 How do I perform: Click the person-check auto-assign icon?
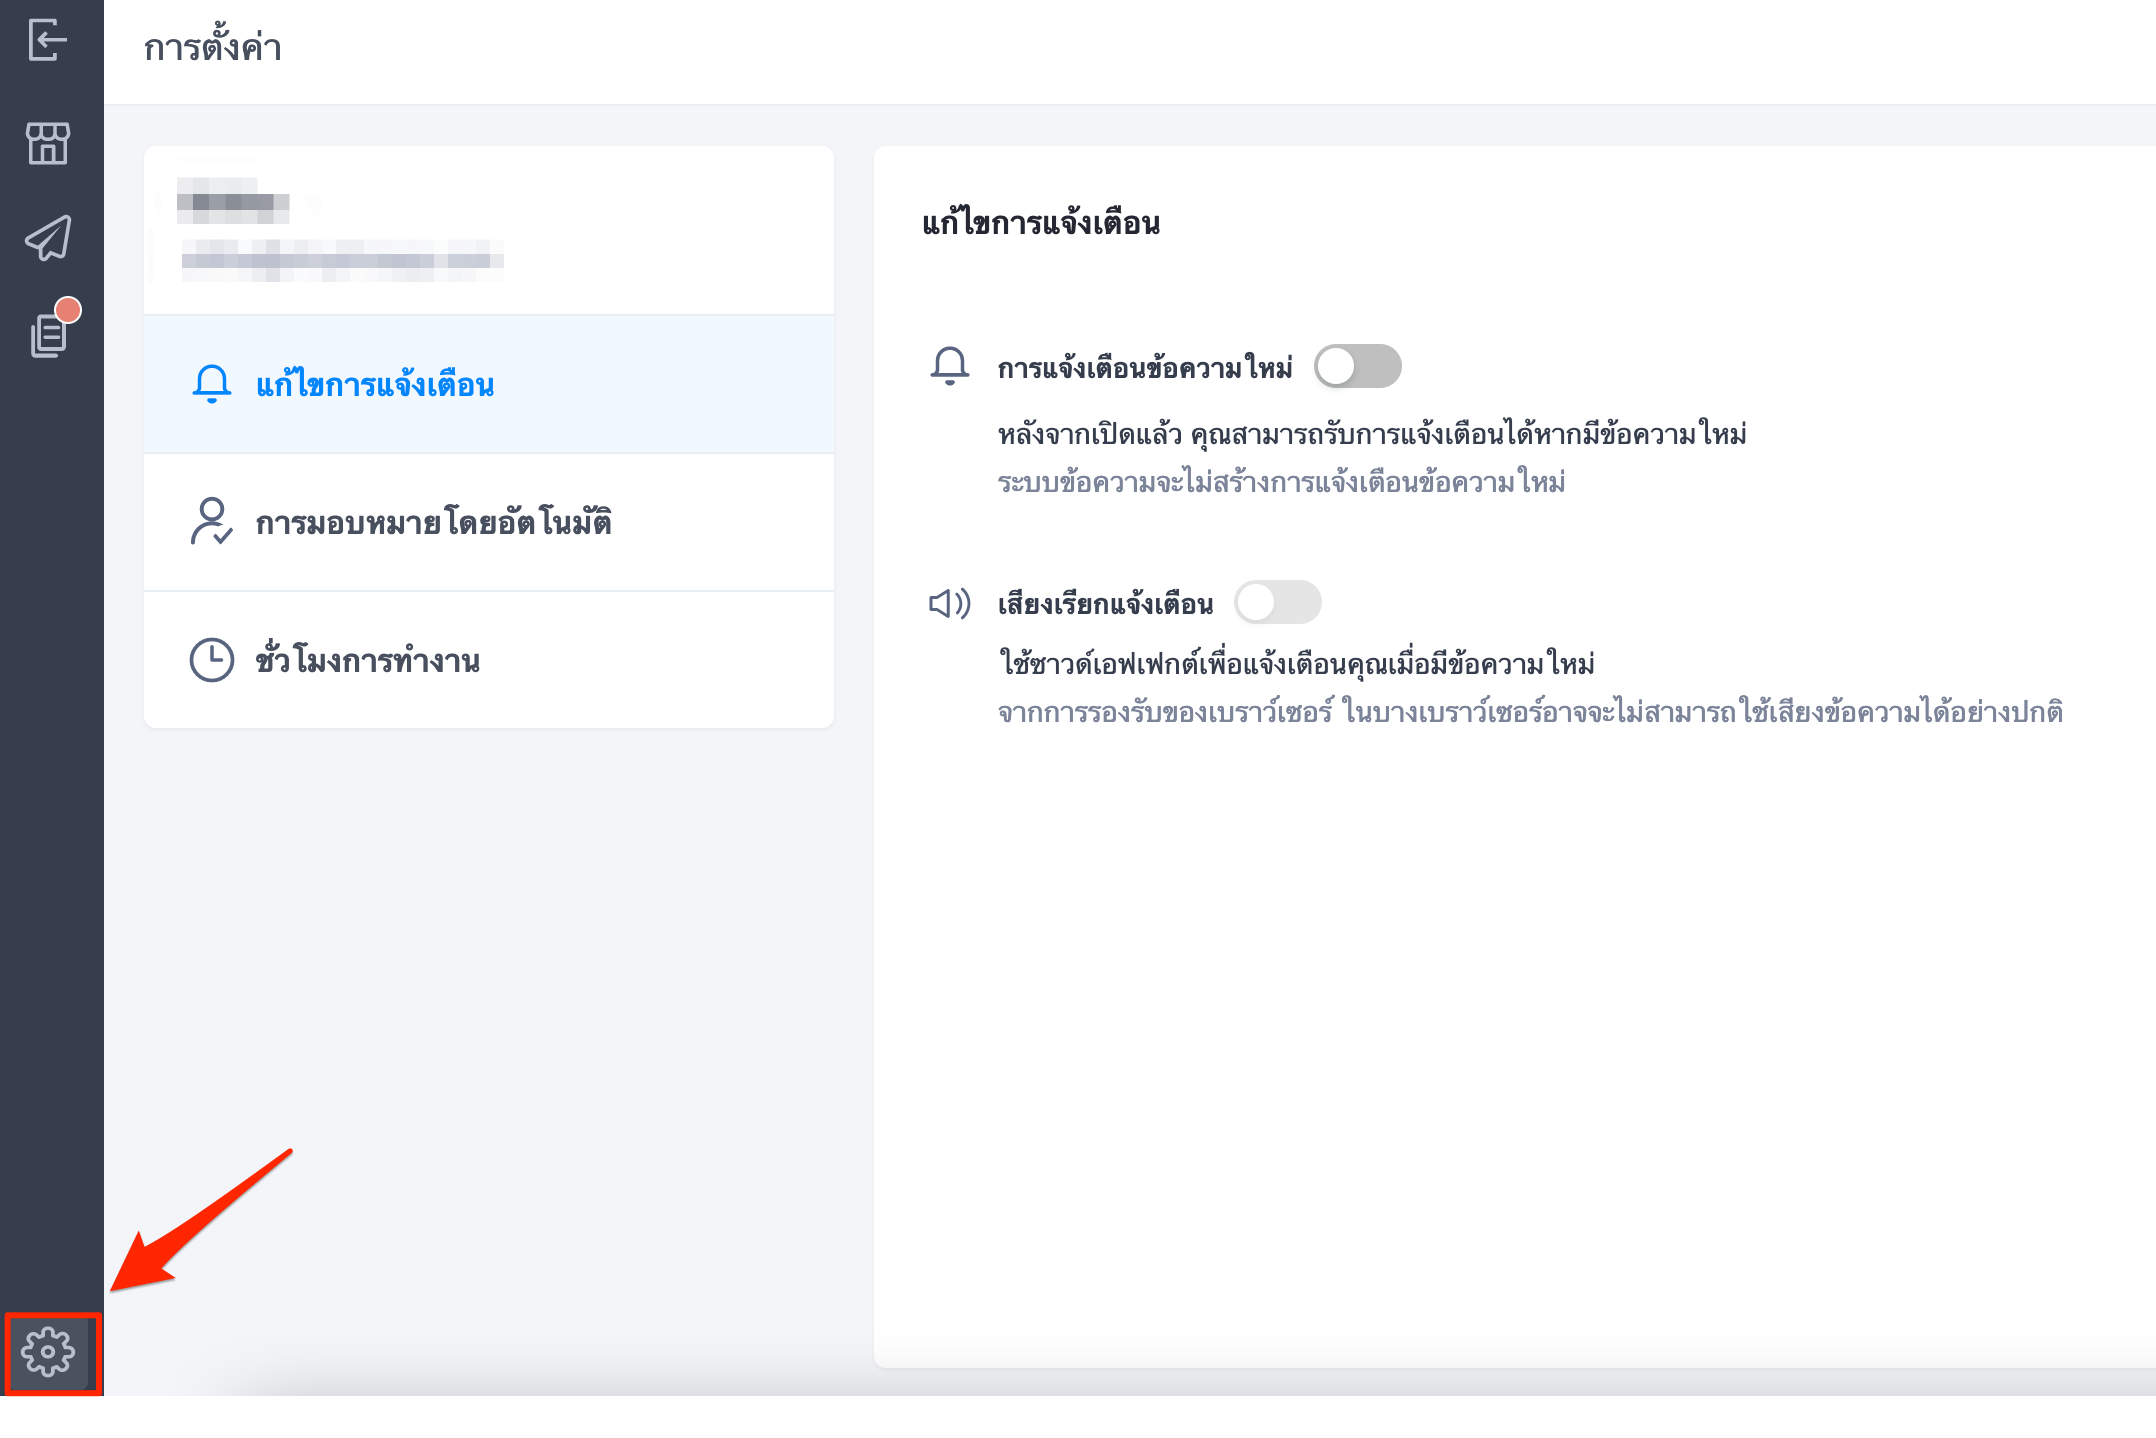(x=211, y=521)
